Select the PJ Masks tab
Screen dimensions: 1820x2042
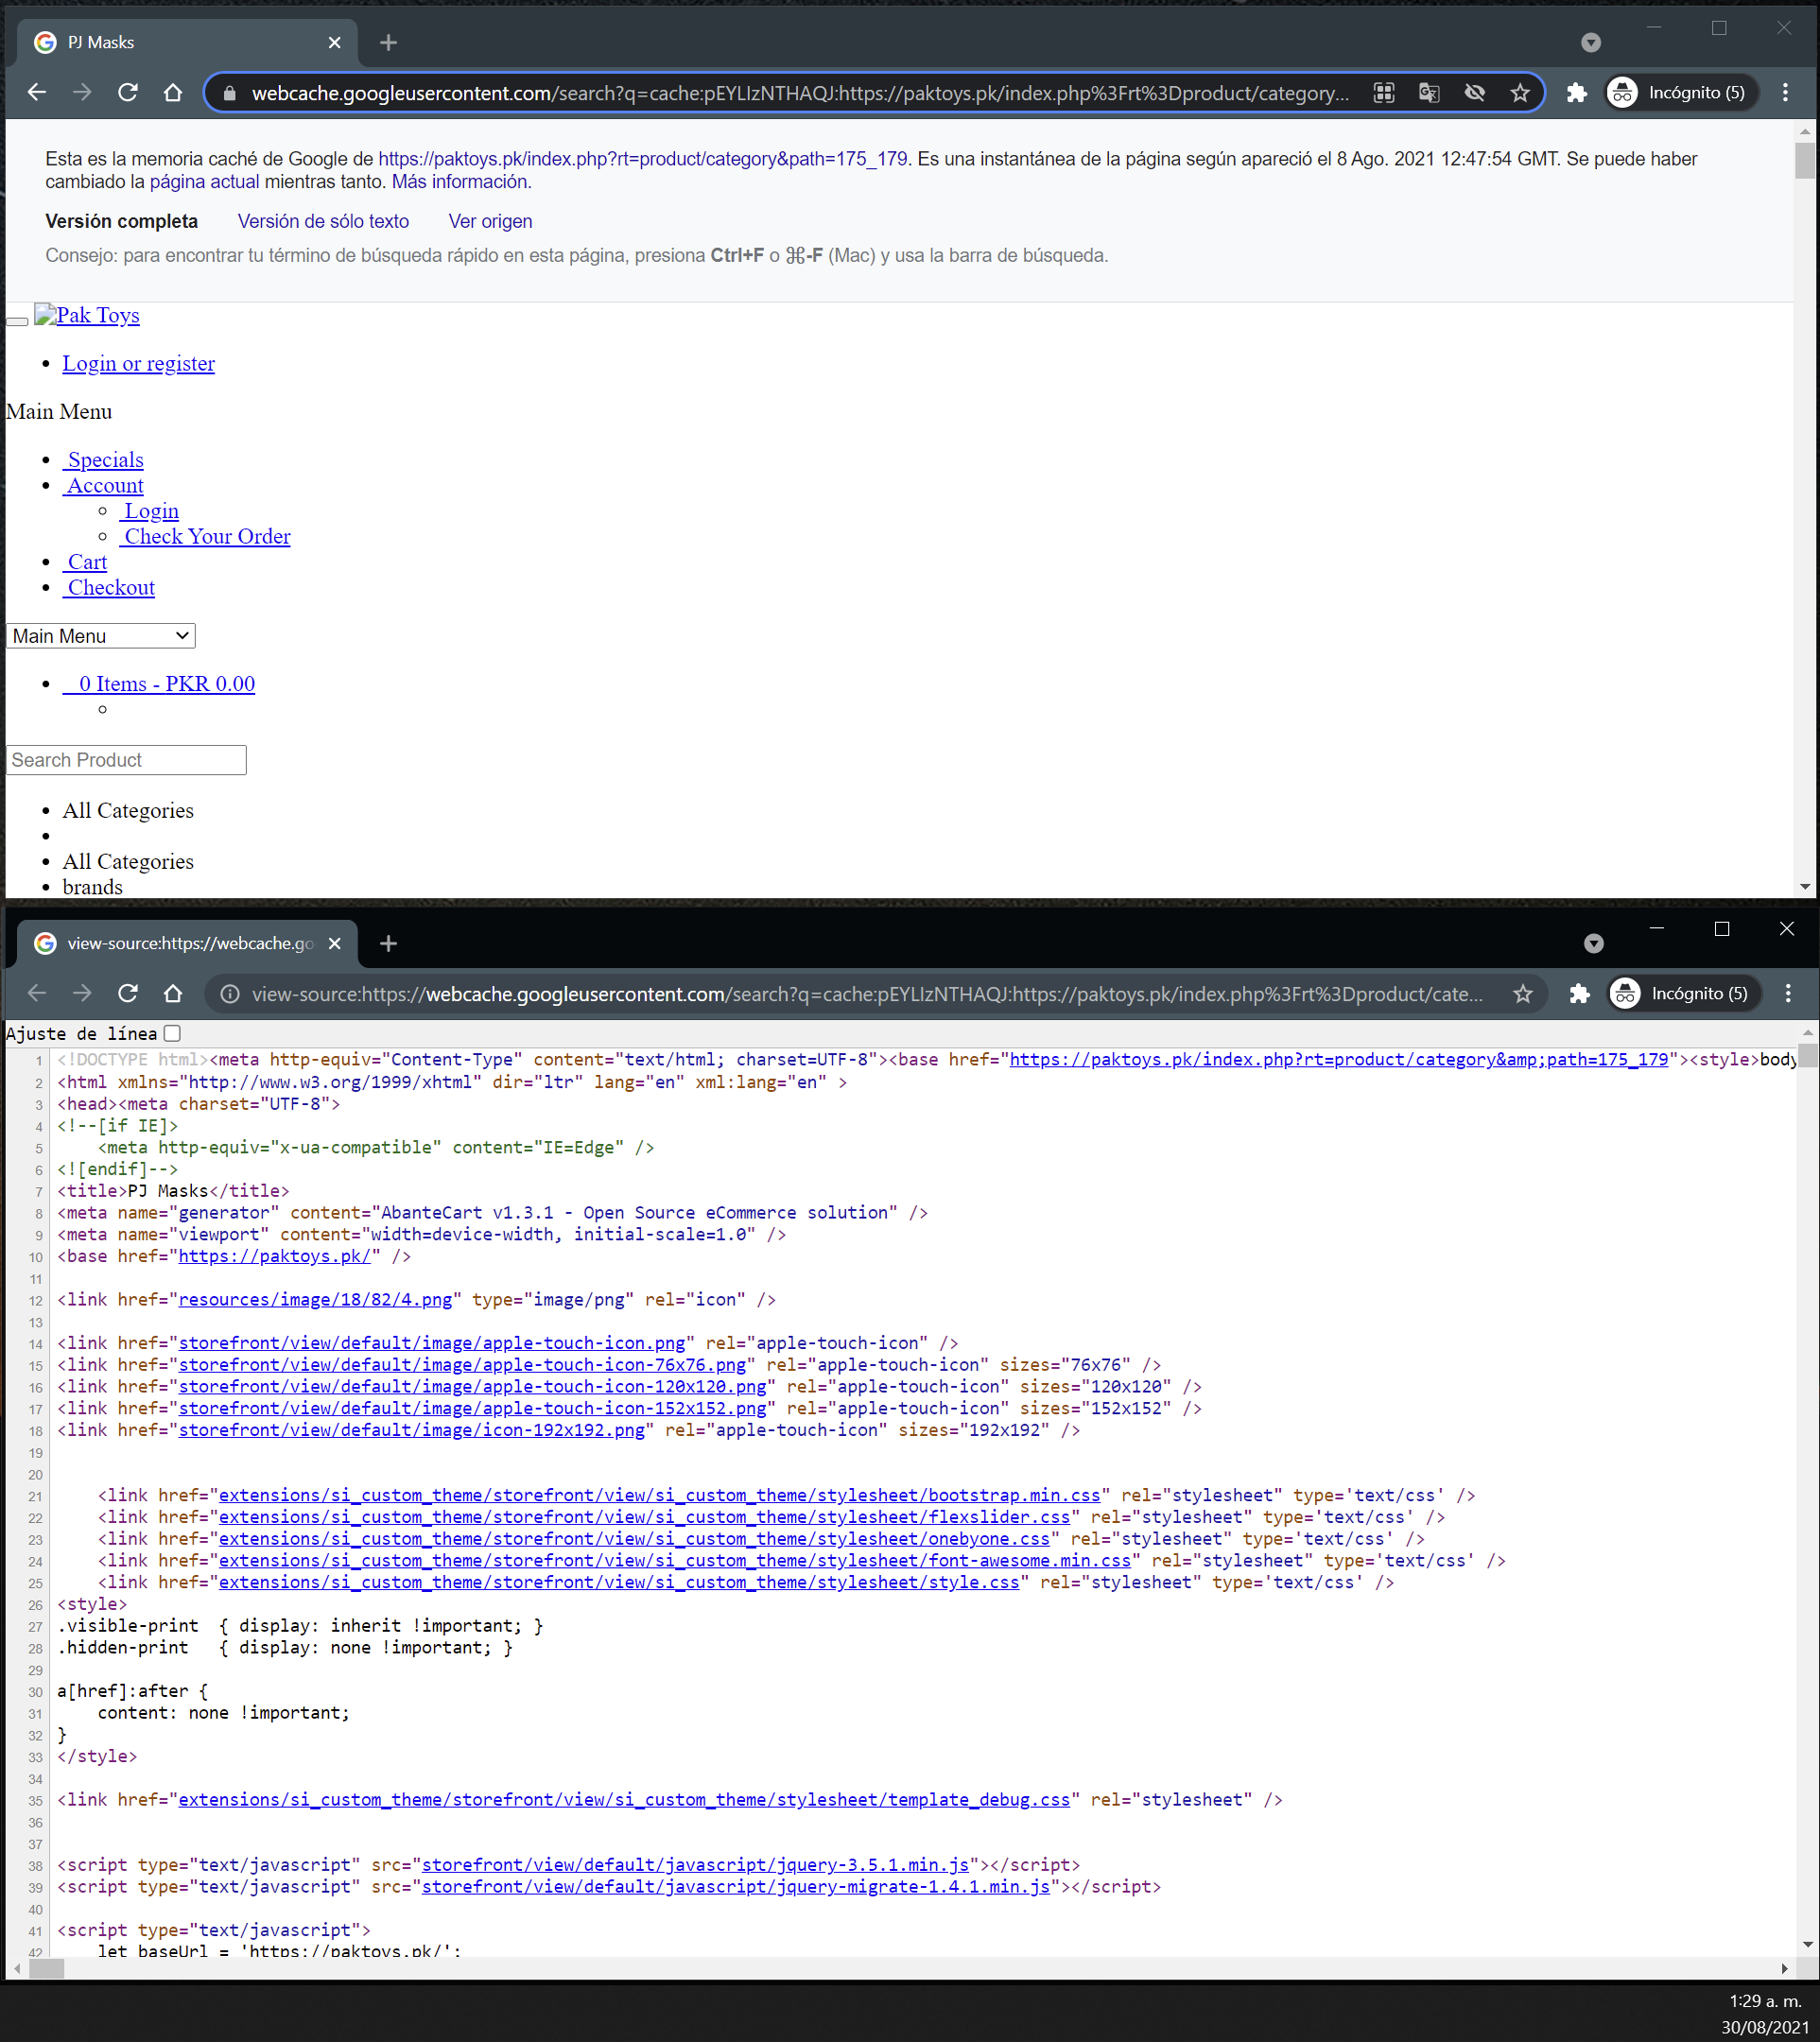178,42
